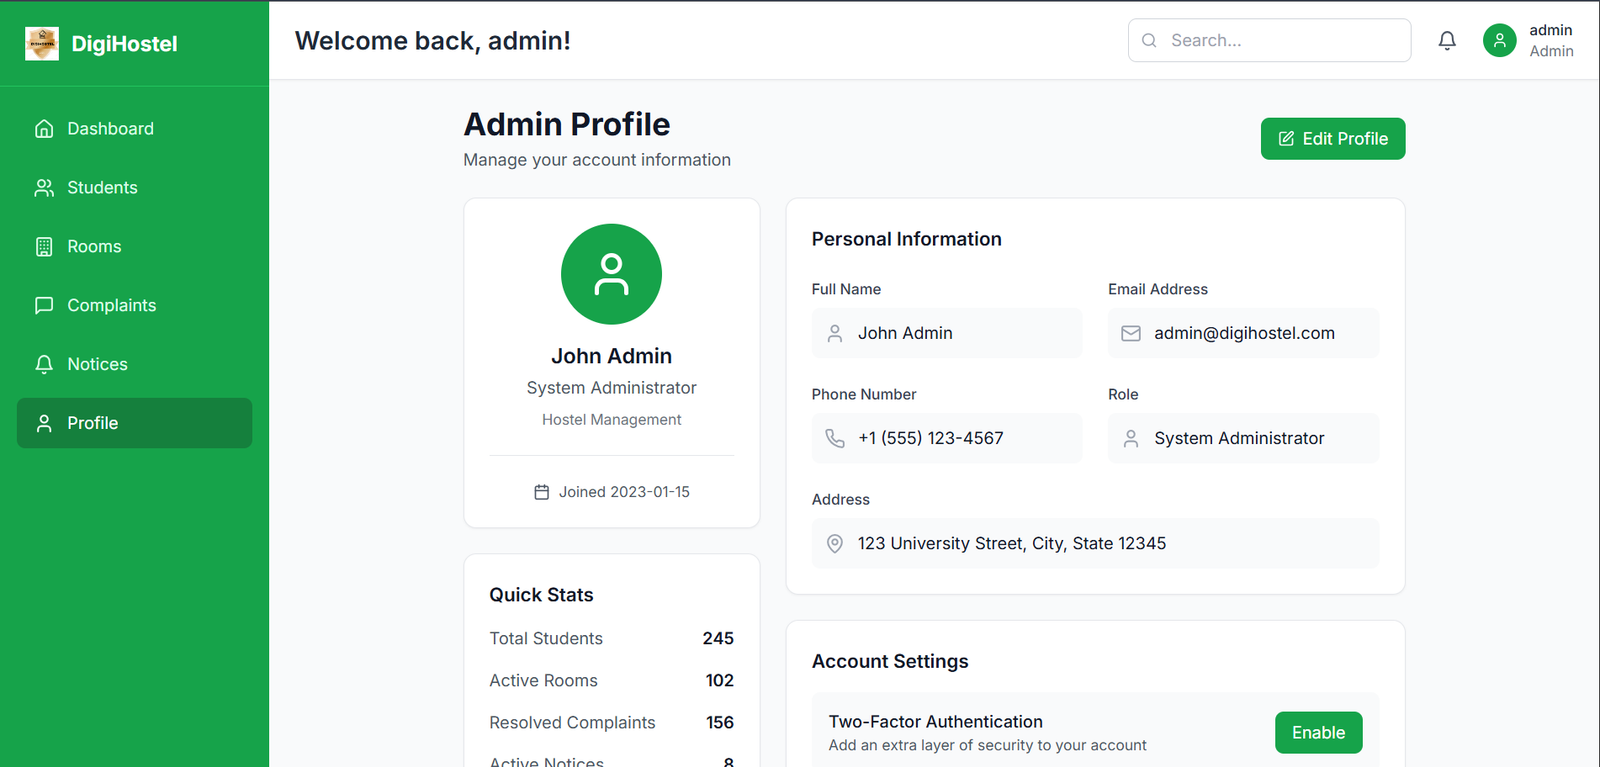Click the person icon in Full Name field
The image size is (1600, 767).
click(x=835, y=334)
